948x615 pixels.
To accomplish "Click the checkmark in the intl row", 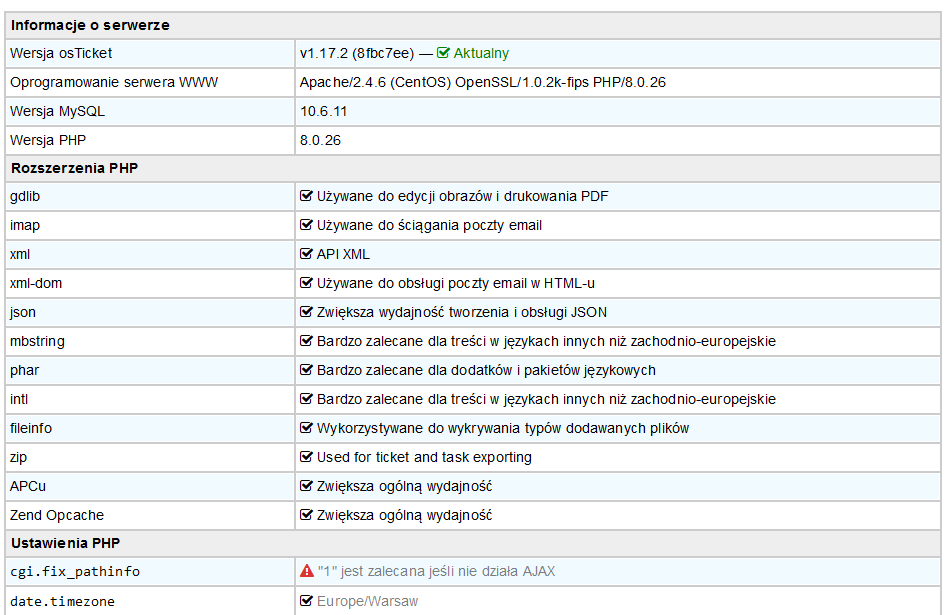I will coord(307,399).
